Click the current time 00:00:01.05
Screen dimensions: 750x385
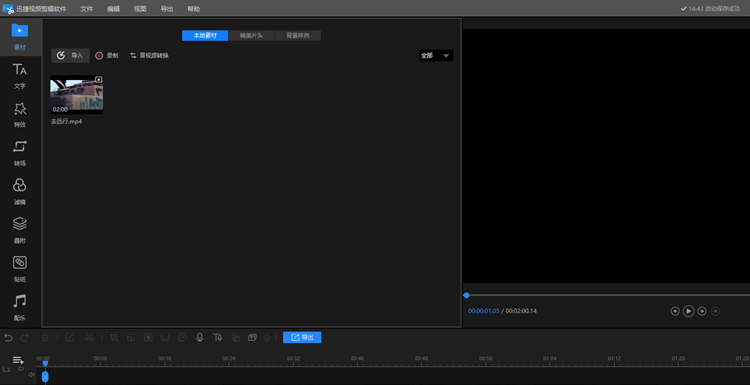click(x=484, y=311)
